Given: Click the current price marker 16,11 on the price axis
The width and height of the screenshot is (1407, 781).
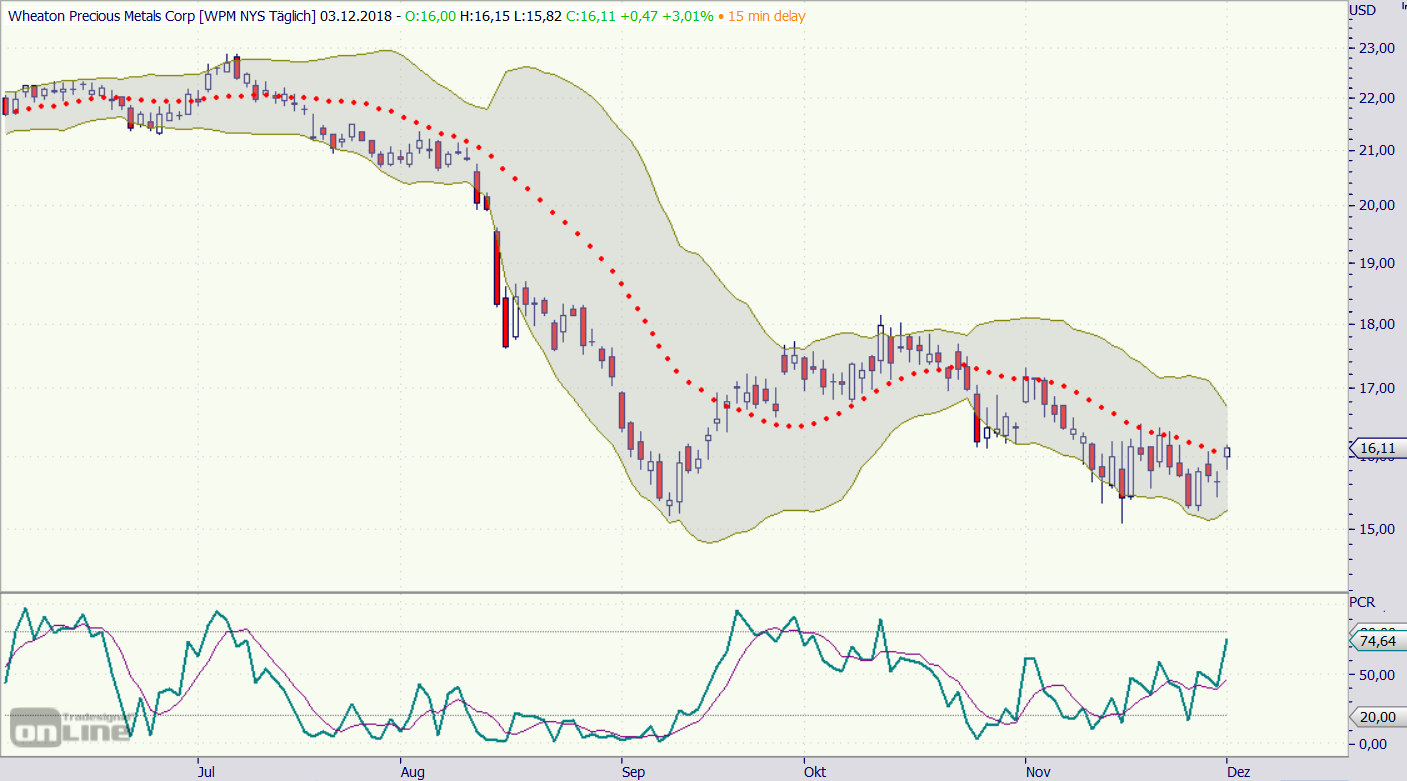Looking at the screenshot, I should point(1376,448).
